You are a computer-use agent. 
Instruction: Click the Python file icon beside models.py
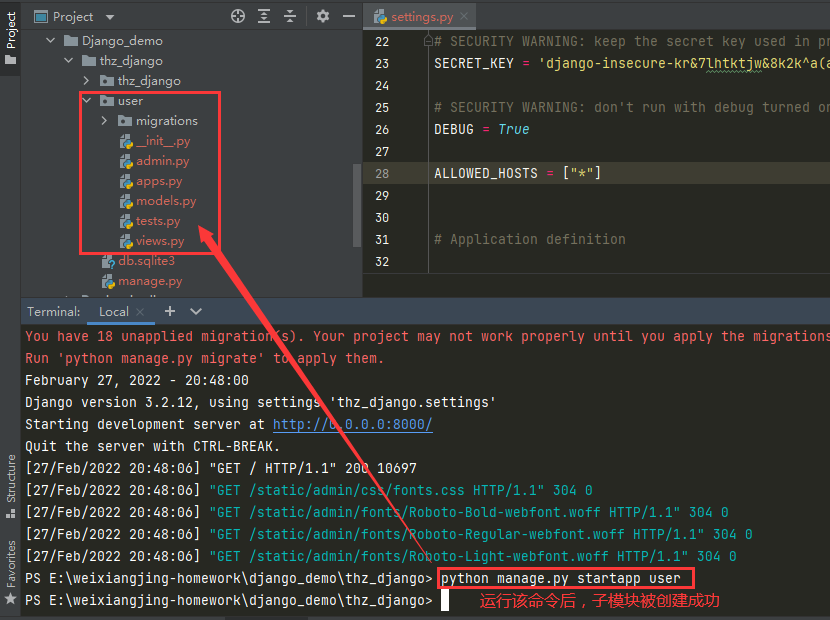click(x=126, y=201)
